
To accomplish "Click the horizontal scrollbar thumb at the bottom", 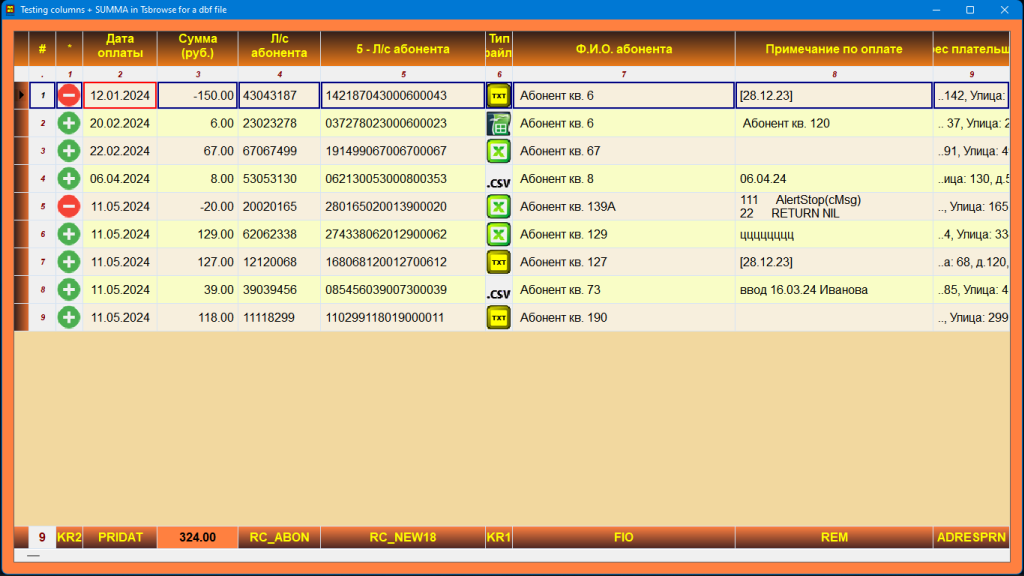I will [33, 556].
